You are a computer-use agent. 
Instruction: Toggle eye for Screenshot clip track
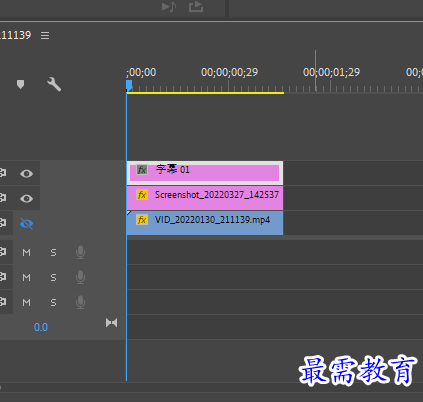26,199
